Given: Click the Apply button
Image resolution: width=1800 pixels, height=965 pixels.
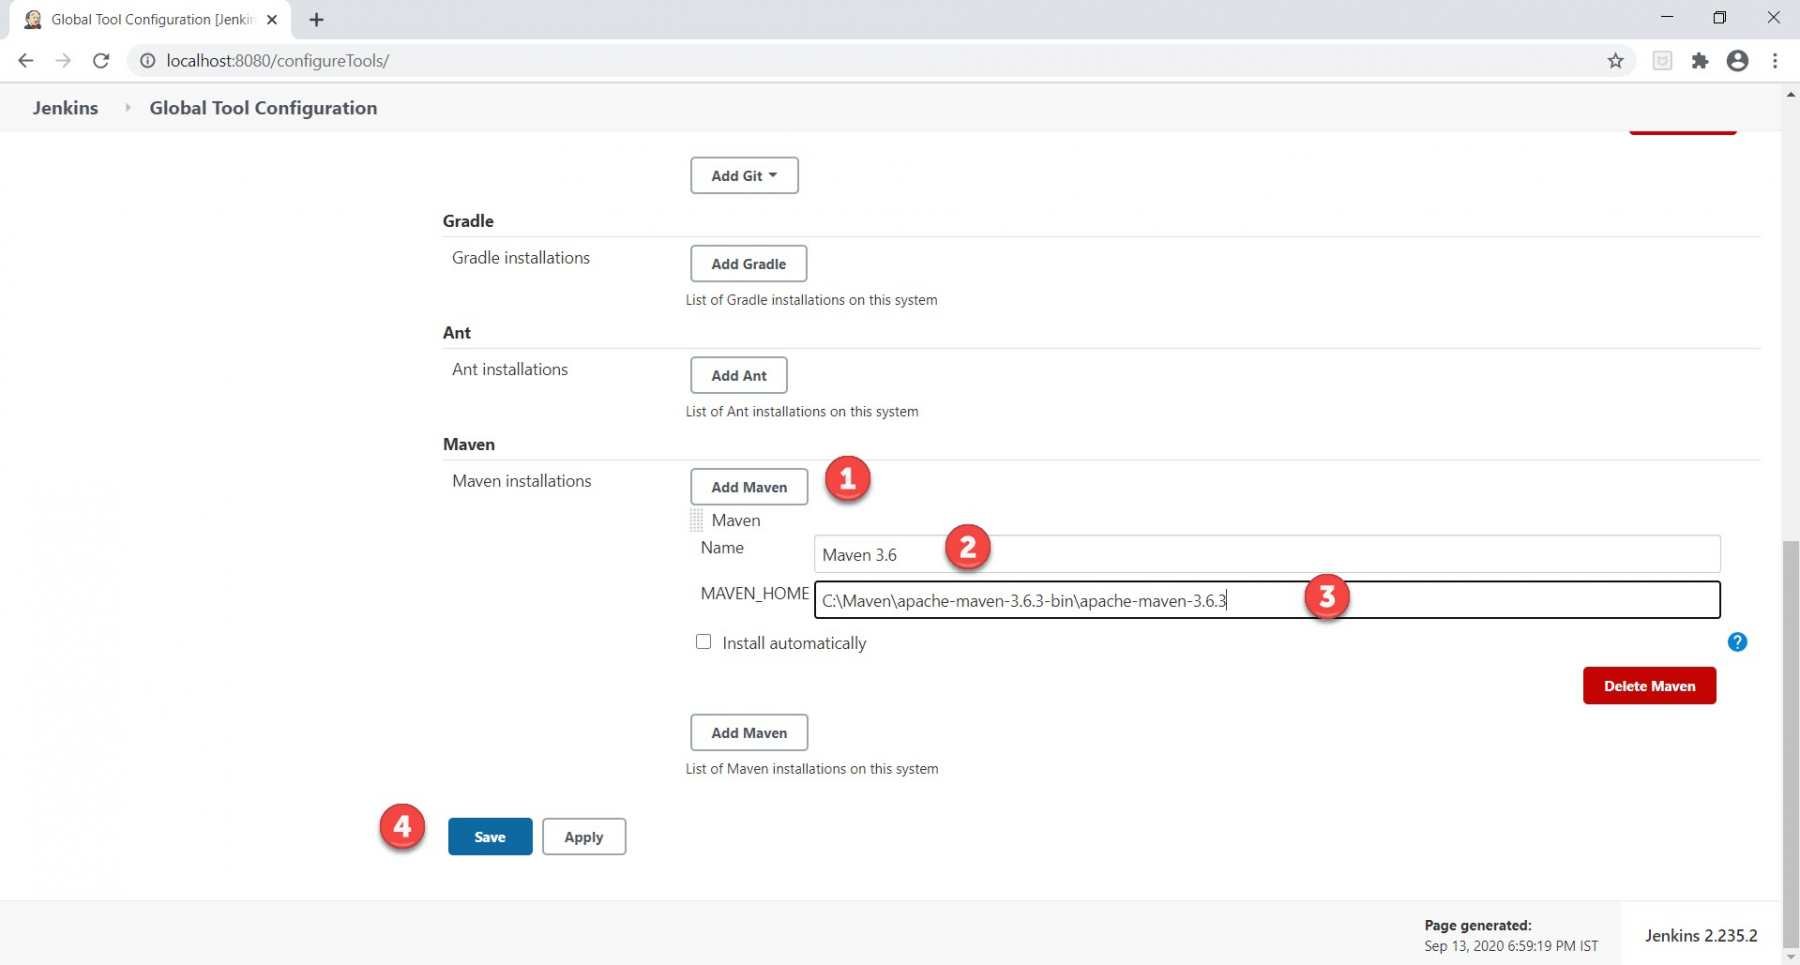Looking at the screenshot, I should tap(584, 836).
